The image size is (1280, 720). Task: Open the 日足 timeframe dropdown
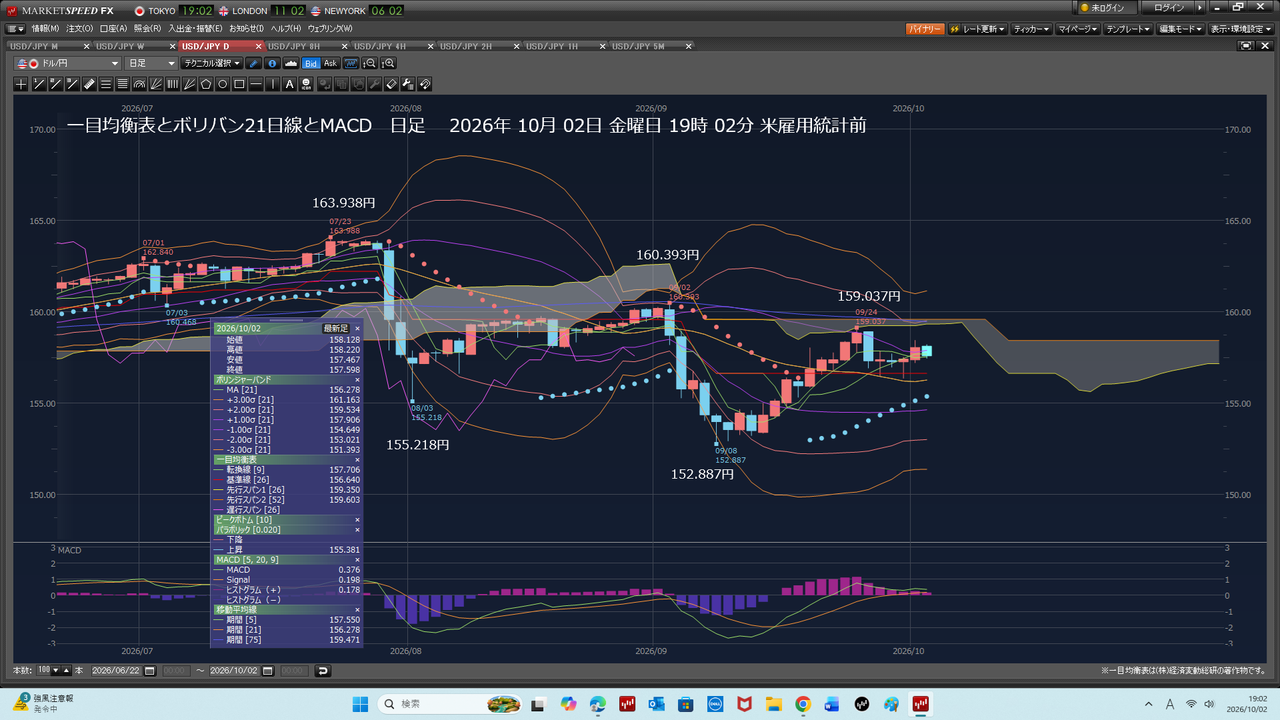tap(151, 63)
